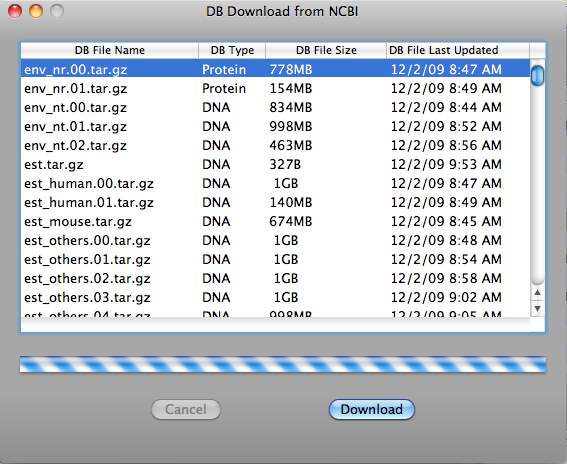
Task: Select est_others.02.tar.gz row
Action: [x=276, y=278]
